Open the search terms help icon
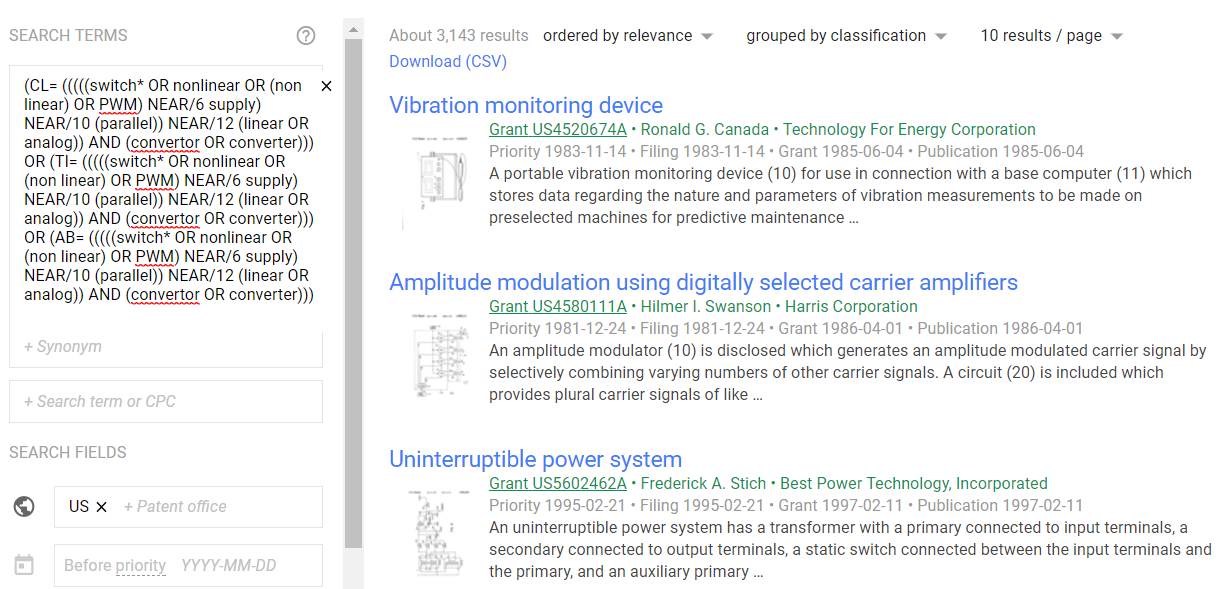 tap(306, 35)
